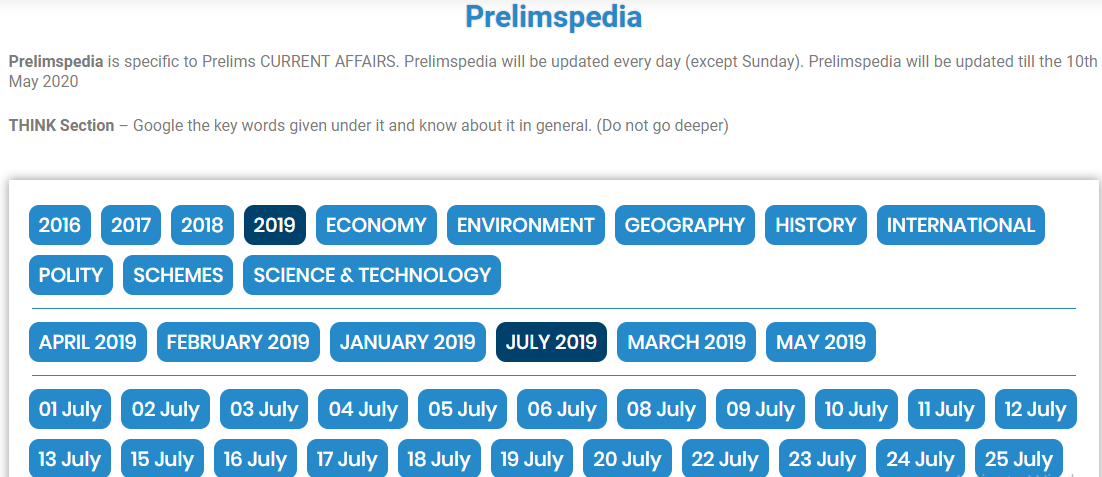The image size is (1102, 477).
Task: Open the 20 July entry
Action: [x=628, y=459]
